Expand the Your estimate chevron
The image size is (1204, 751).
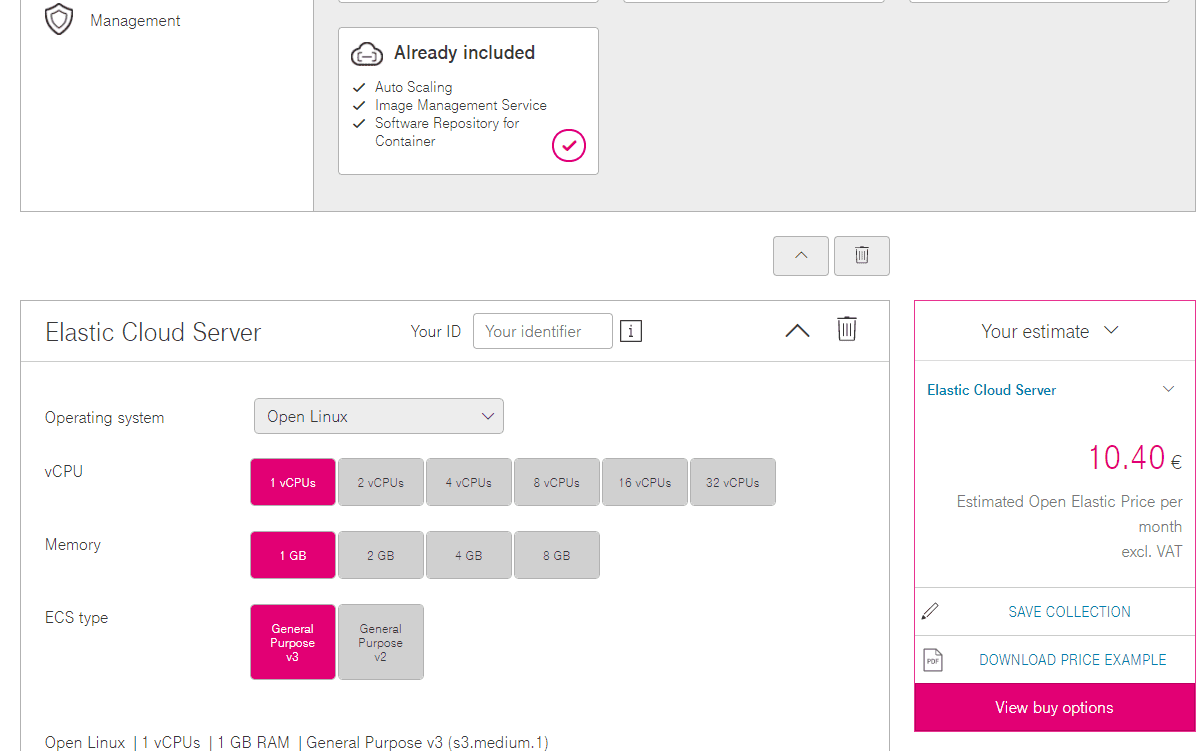(1111, 331)
